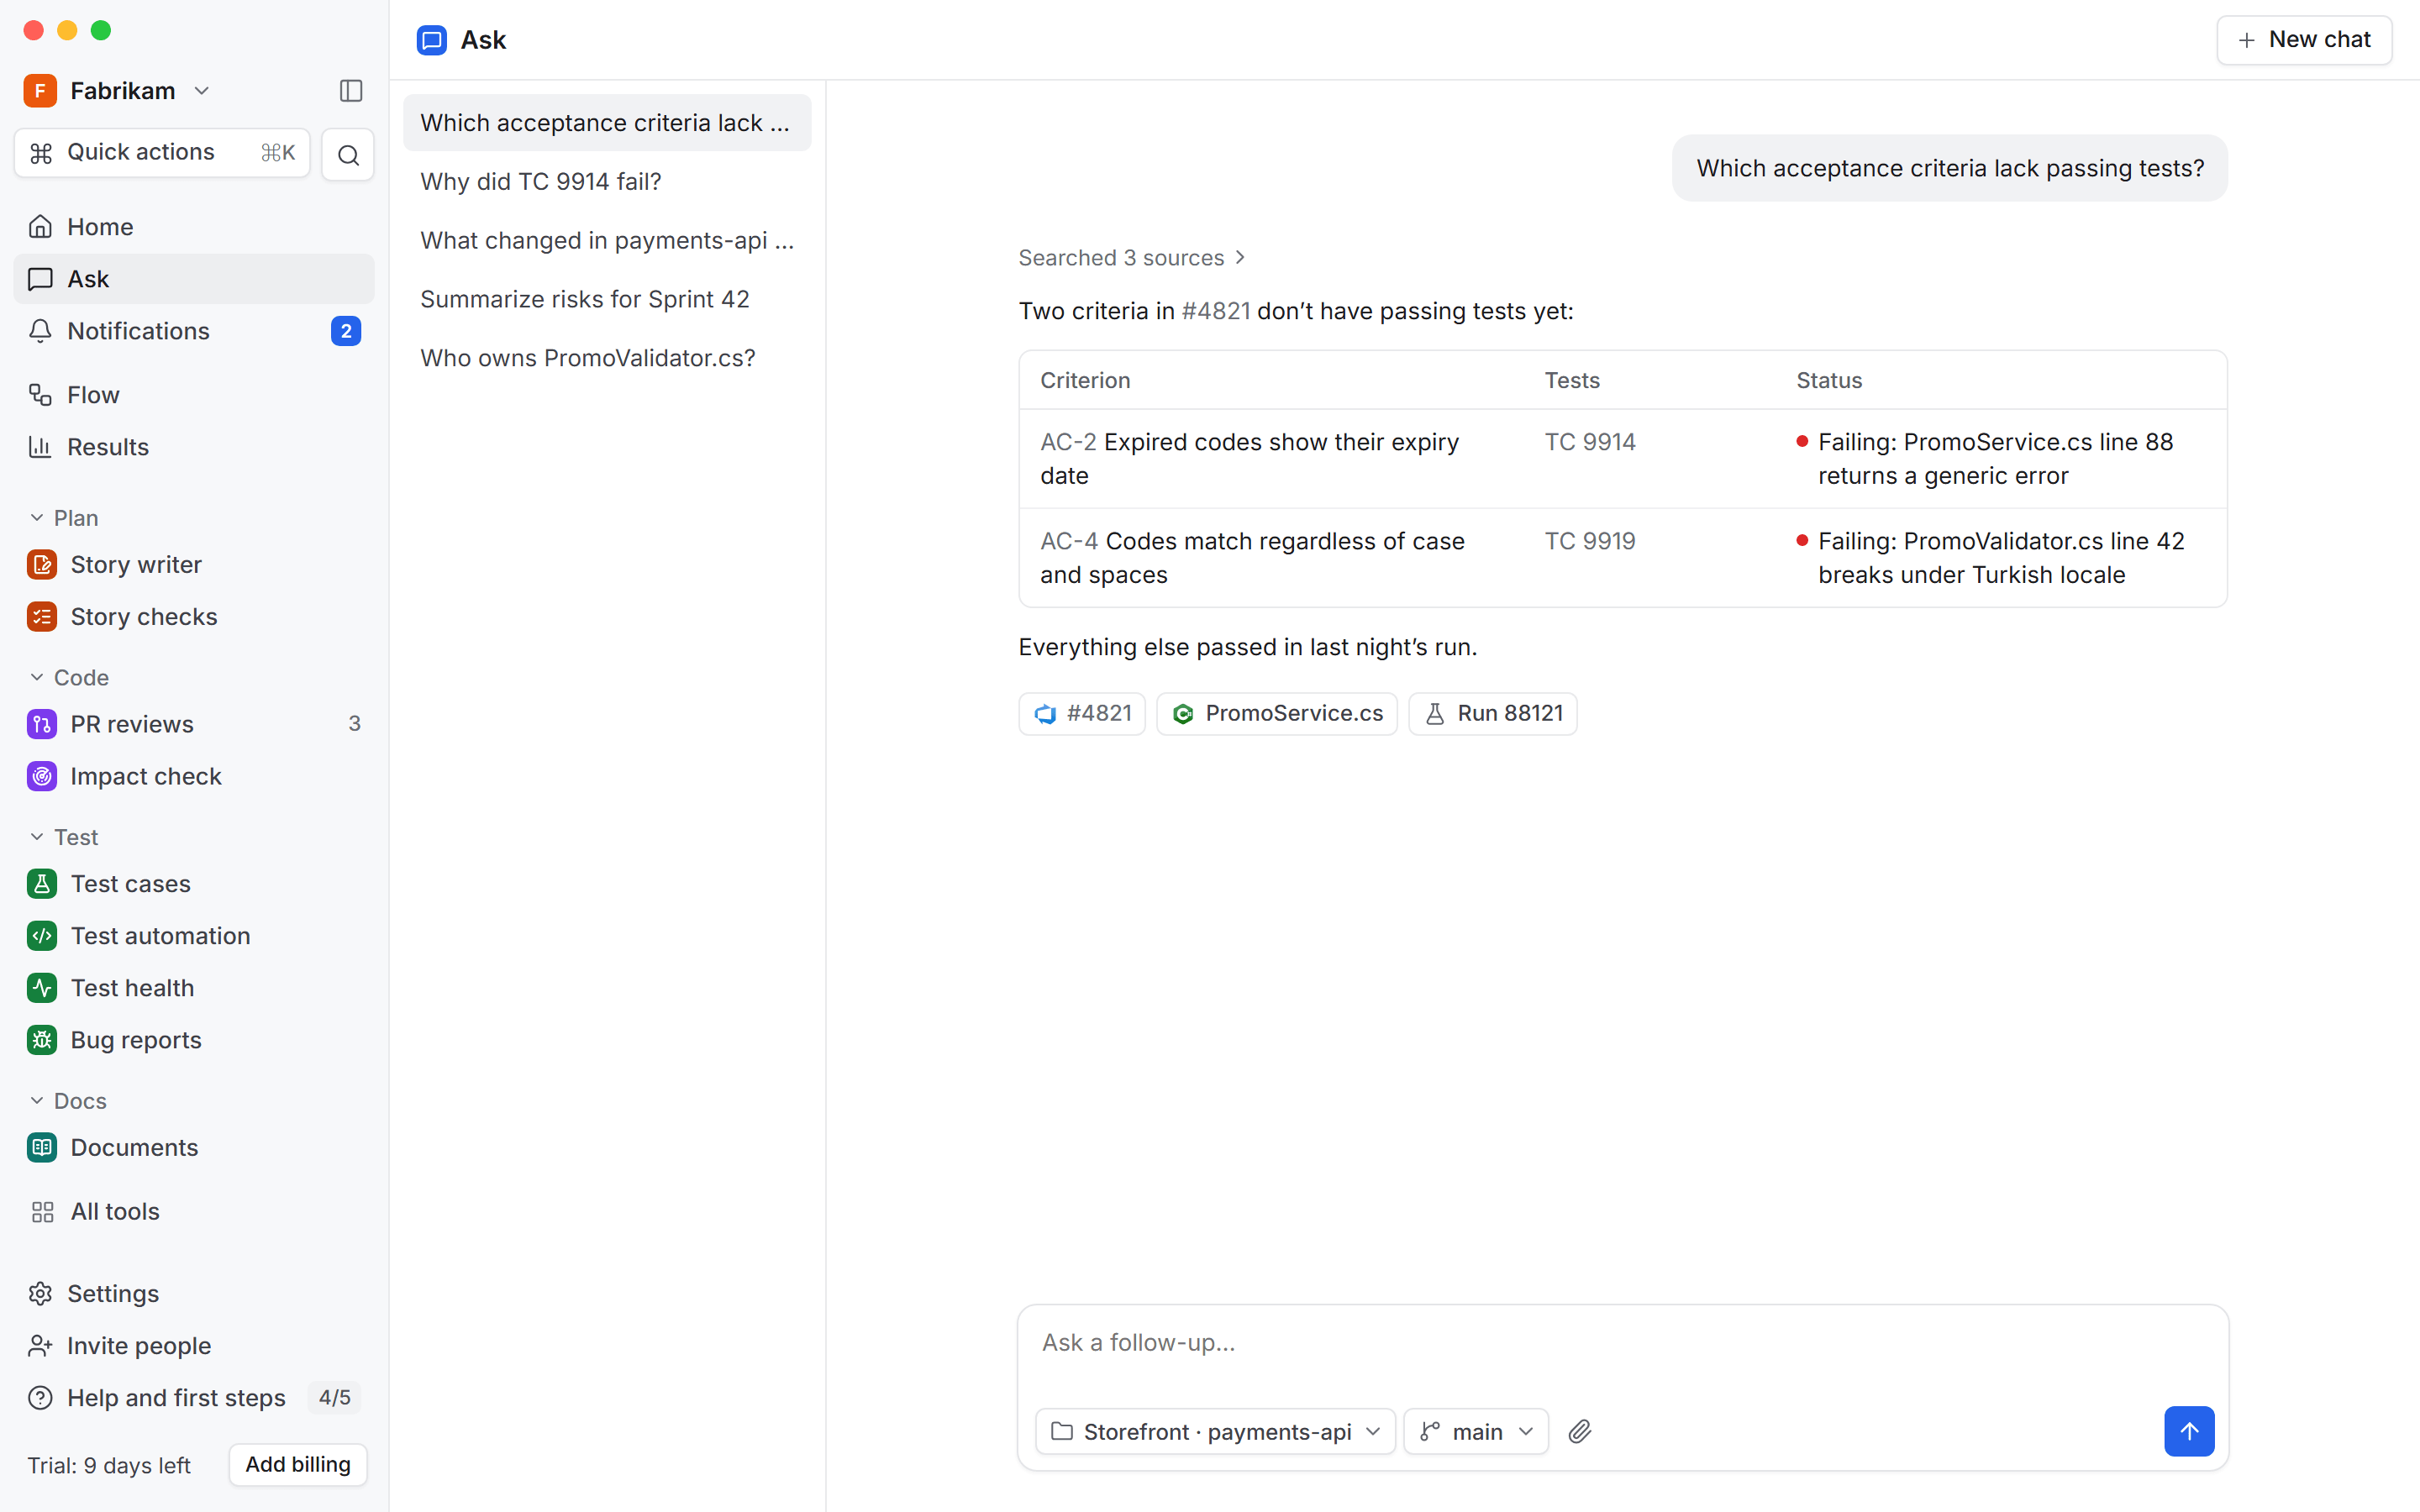
Task: Open Story checks tool
Action: [x=194, y=617]
